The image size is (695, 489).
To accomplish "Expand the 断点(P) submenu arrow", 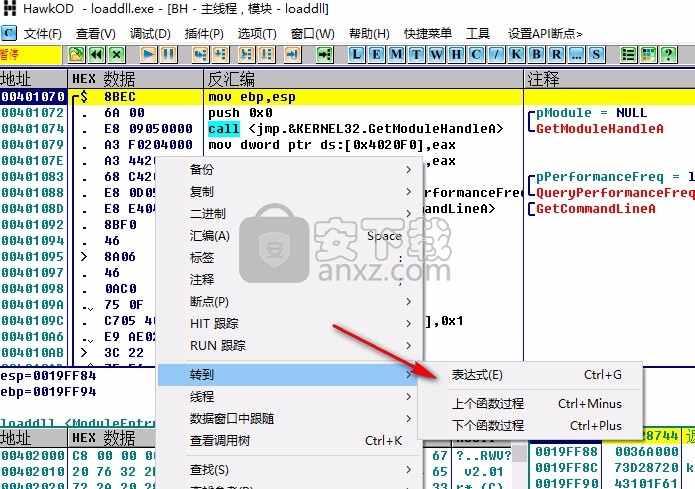I will click(x=409, y=301).
